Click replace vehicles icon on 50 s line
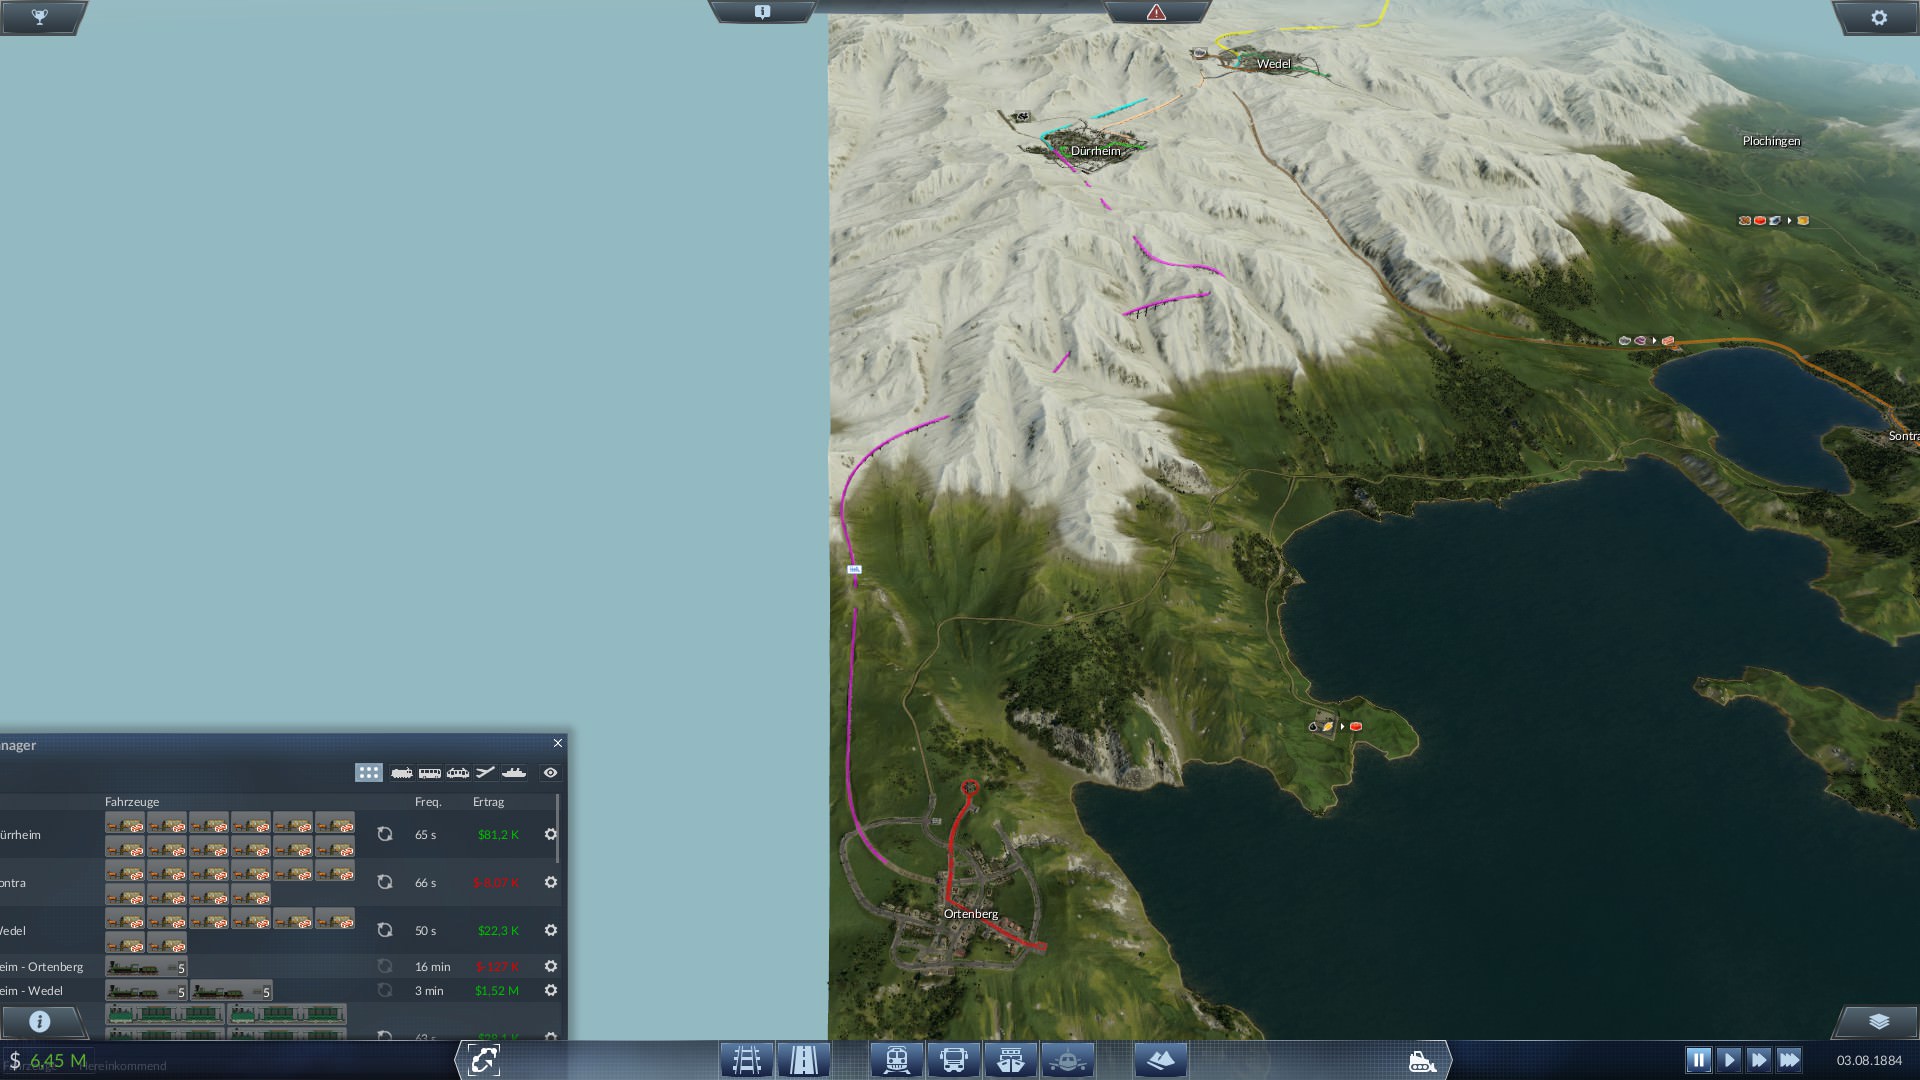 click(x=385, y=930)
